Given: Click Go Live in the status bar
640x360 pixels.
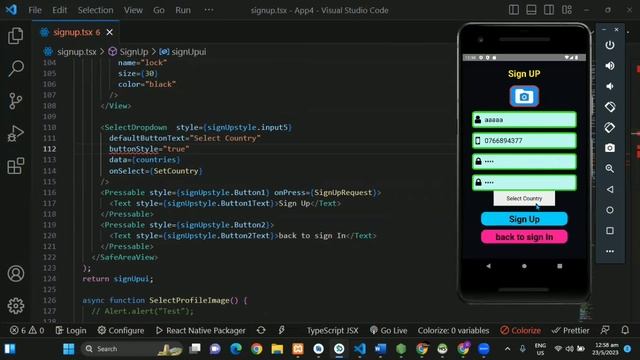Looking at the screenshot, I should [388, 330].
